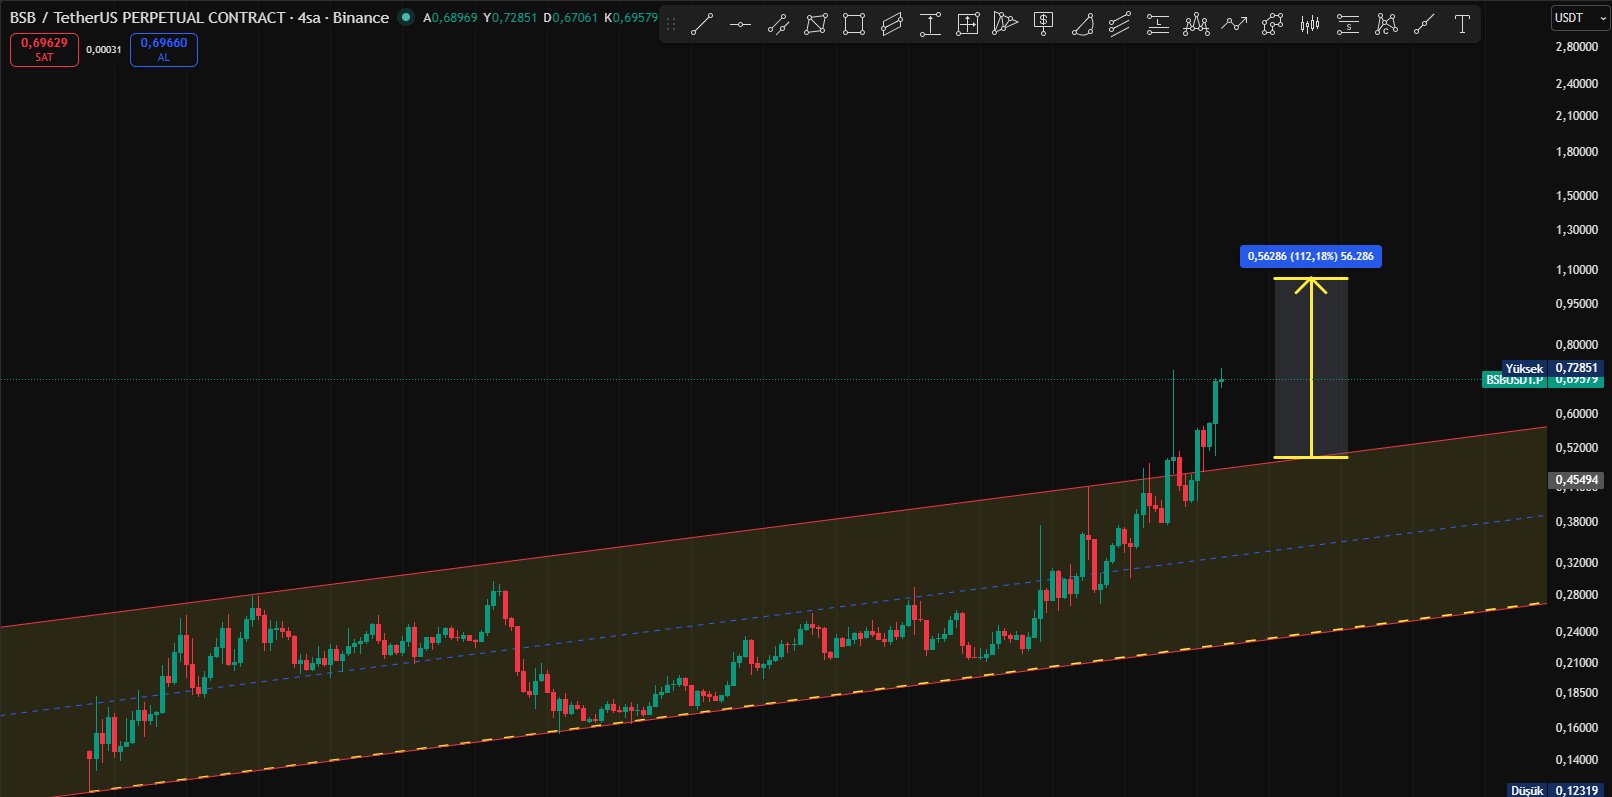The height and width of the screenshot is (797, 1612).
Task: Click the 112,18% price range label
Action: (x=1310, y=256)
